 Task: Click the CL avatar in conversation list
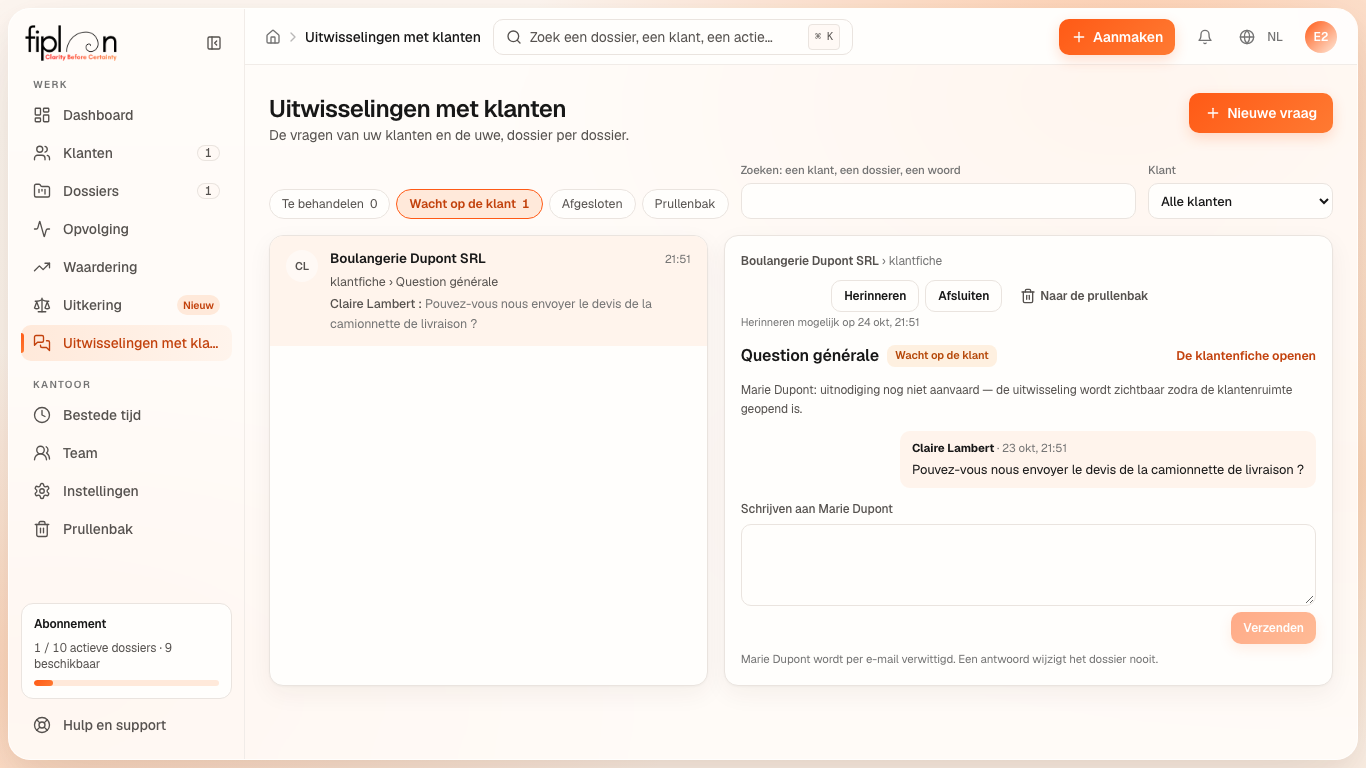(x=302, y=266)
